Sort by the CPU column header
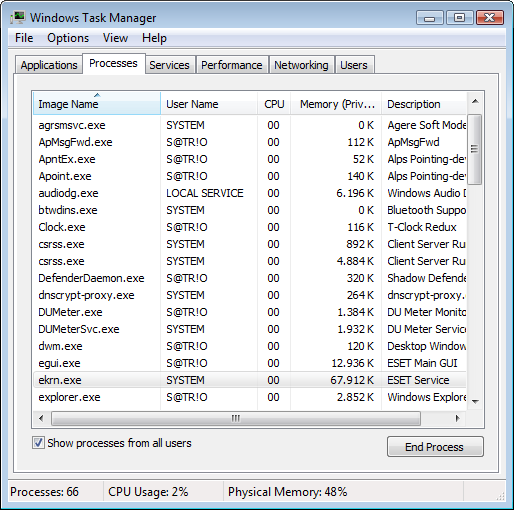This screenshot has width=514, height=510. click(x=274, y=104)
